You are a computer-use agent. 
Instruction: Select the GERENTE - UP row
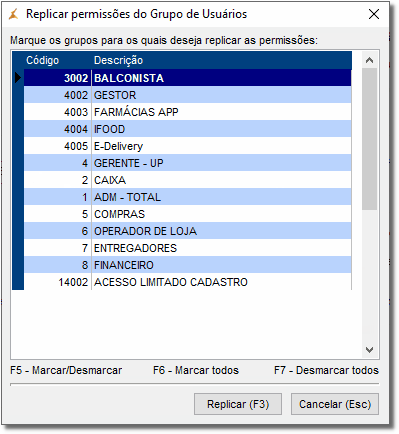tap(188, 163)
